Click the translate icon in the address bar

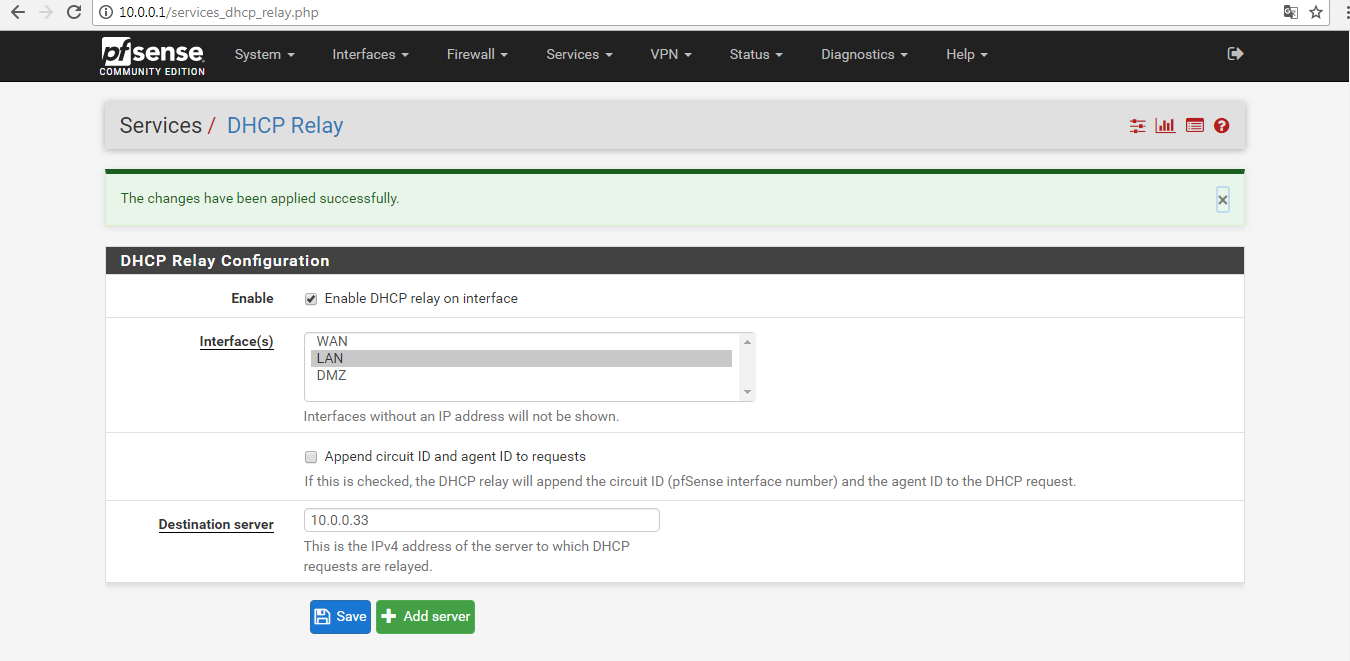(1290, 12)
